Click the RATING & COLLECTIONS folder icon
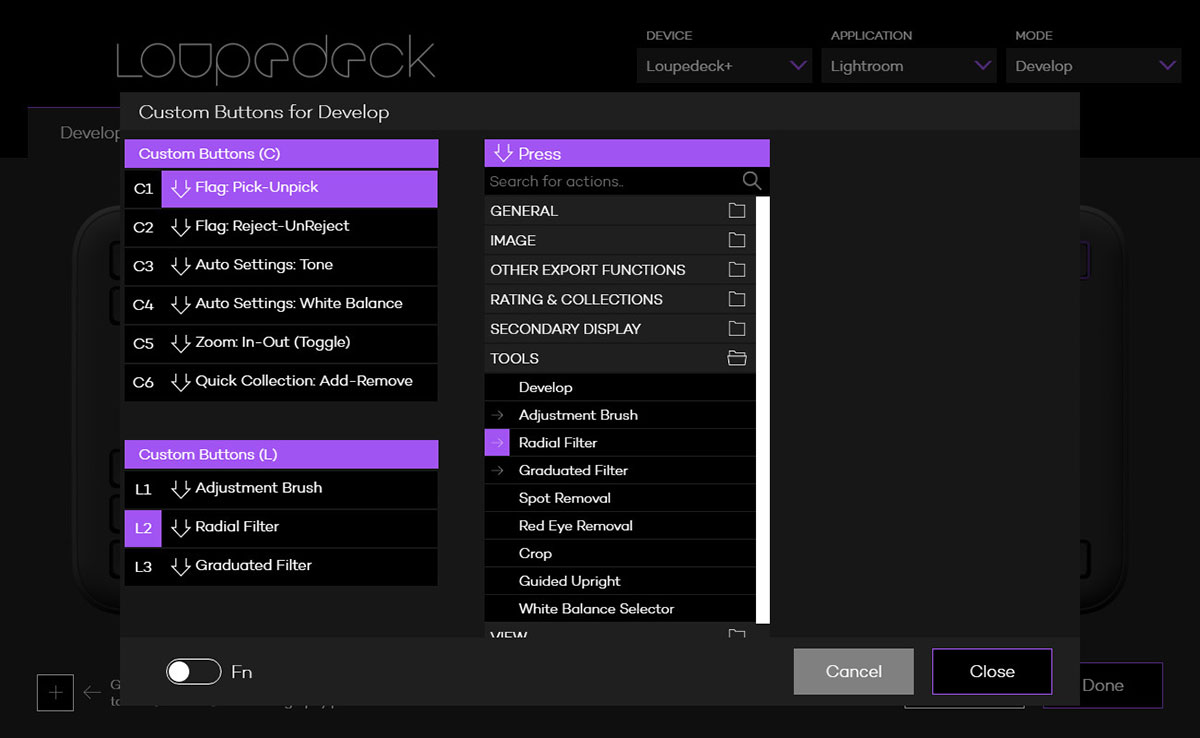 [737, 299]
